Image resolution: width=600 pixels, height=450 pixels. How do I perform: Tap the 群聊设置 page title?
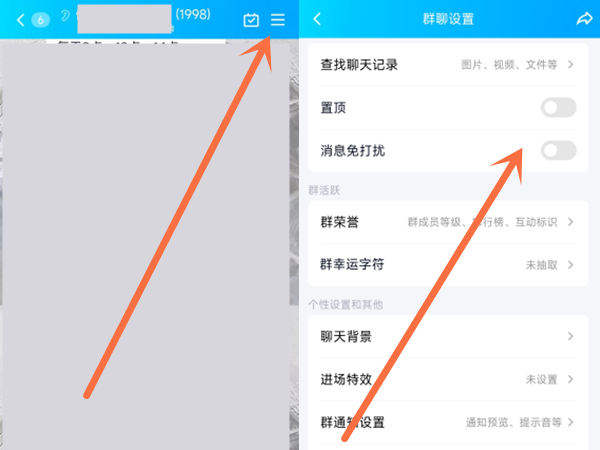(x=449, y=19)
